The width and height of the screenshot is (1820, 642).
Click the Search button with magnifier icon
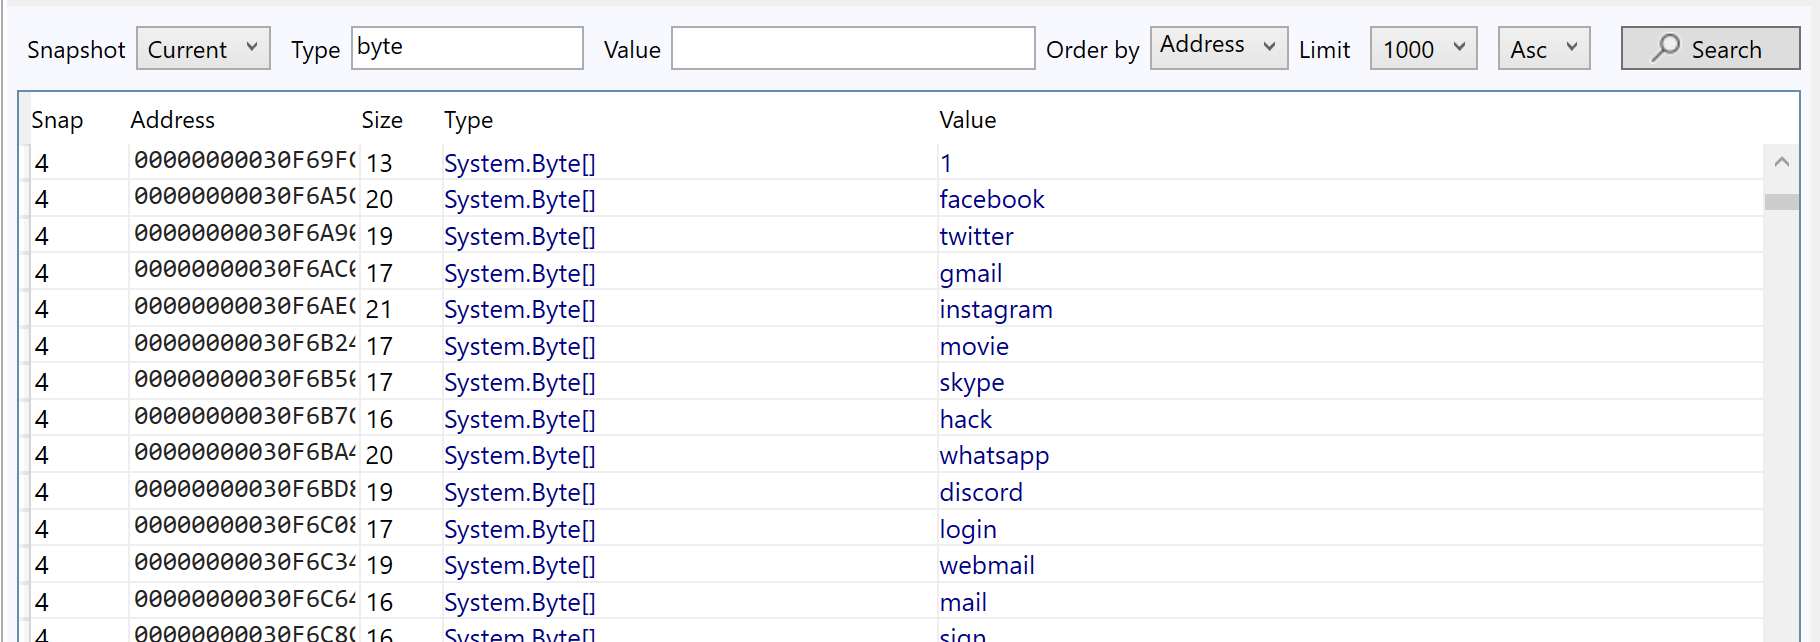[1709, 49]
